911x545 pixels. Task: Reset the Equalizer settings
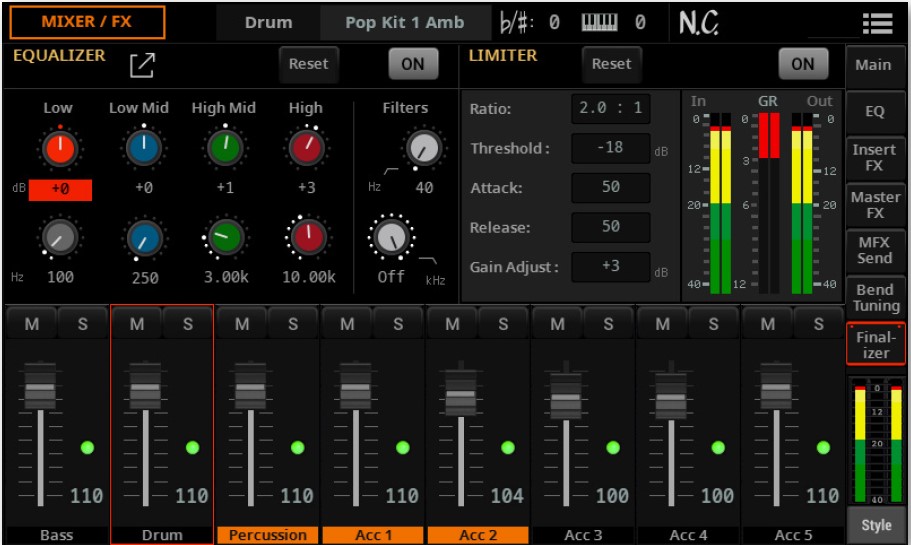tap(308, 64)
